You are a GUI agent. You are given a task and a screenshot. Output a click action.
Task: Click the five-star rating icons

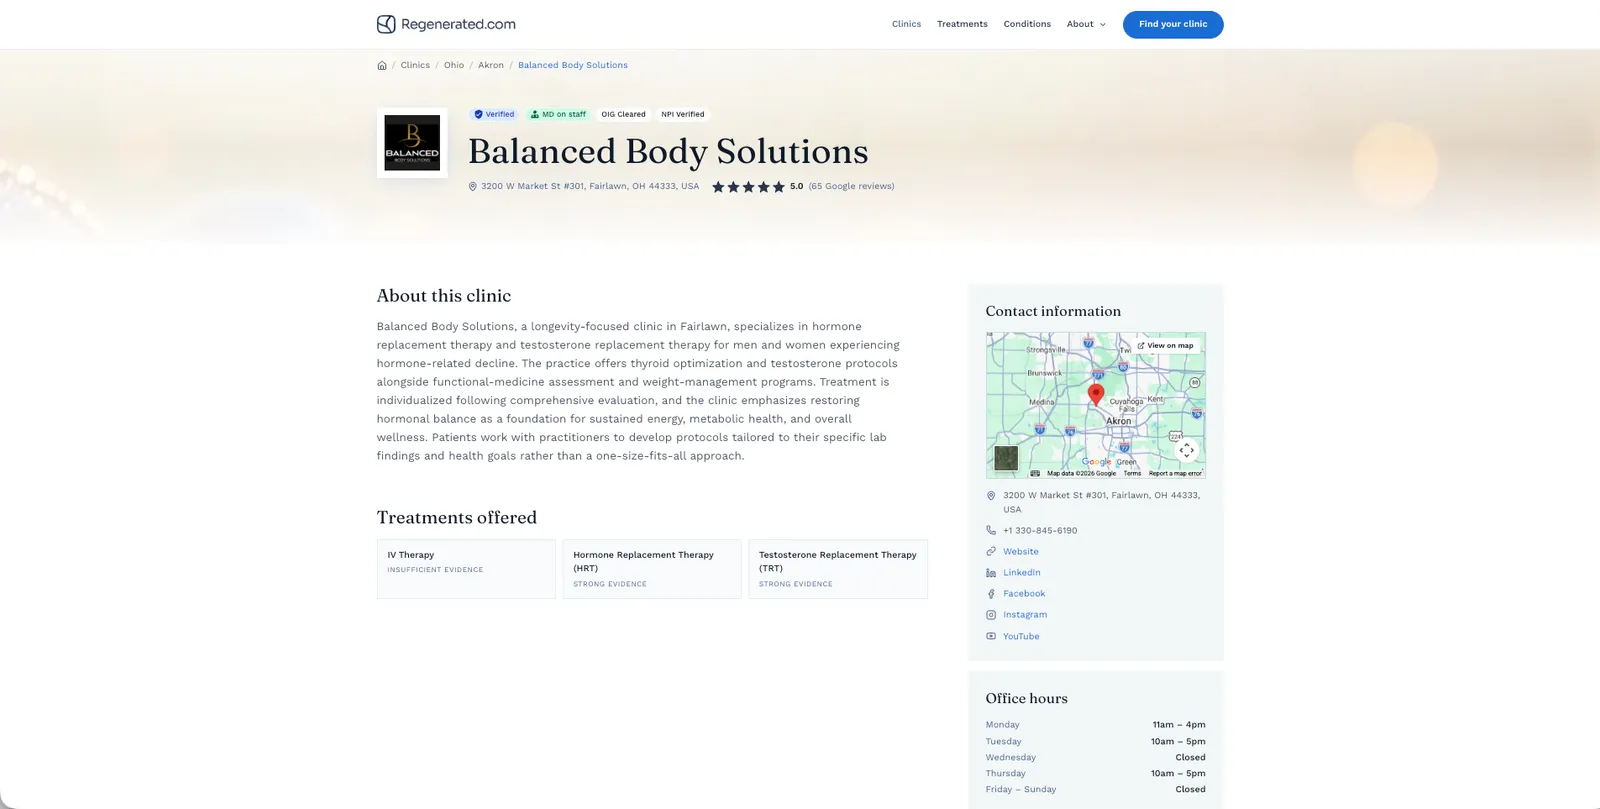click(748, 186)
